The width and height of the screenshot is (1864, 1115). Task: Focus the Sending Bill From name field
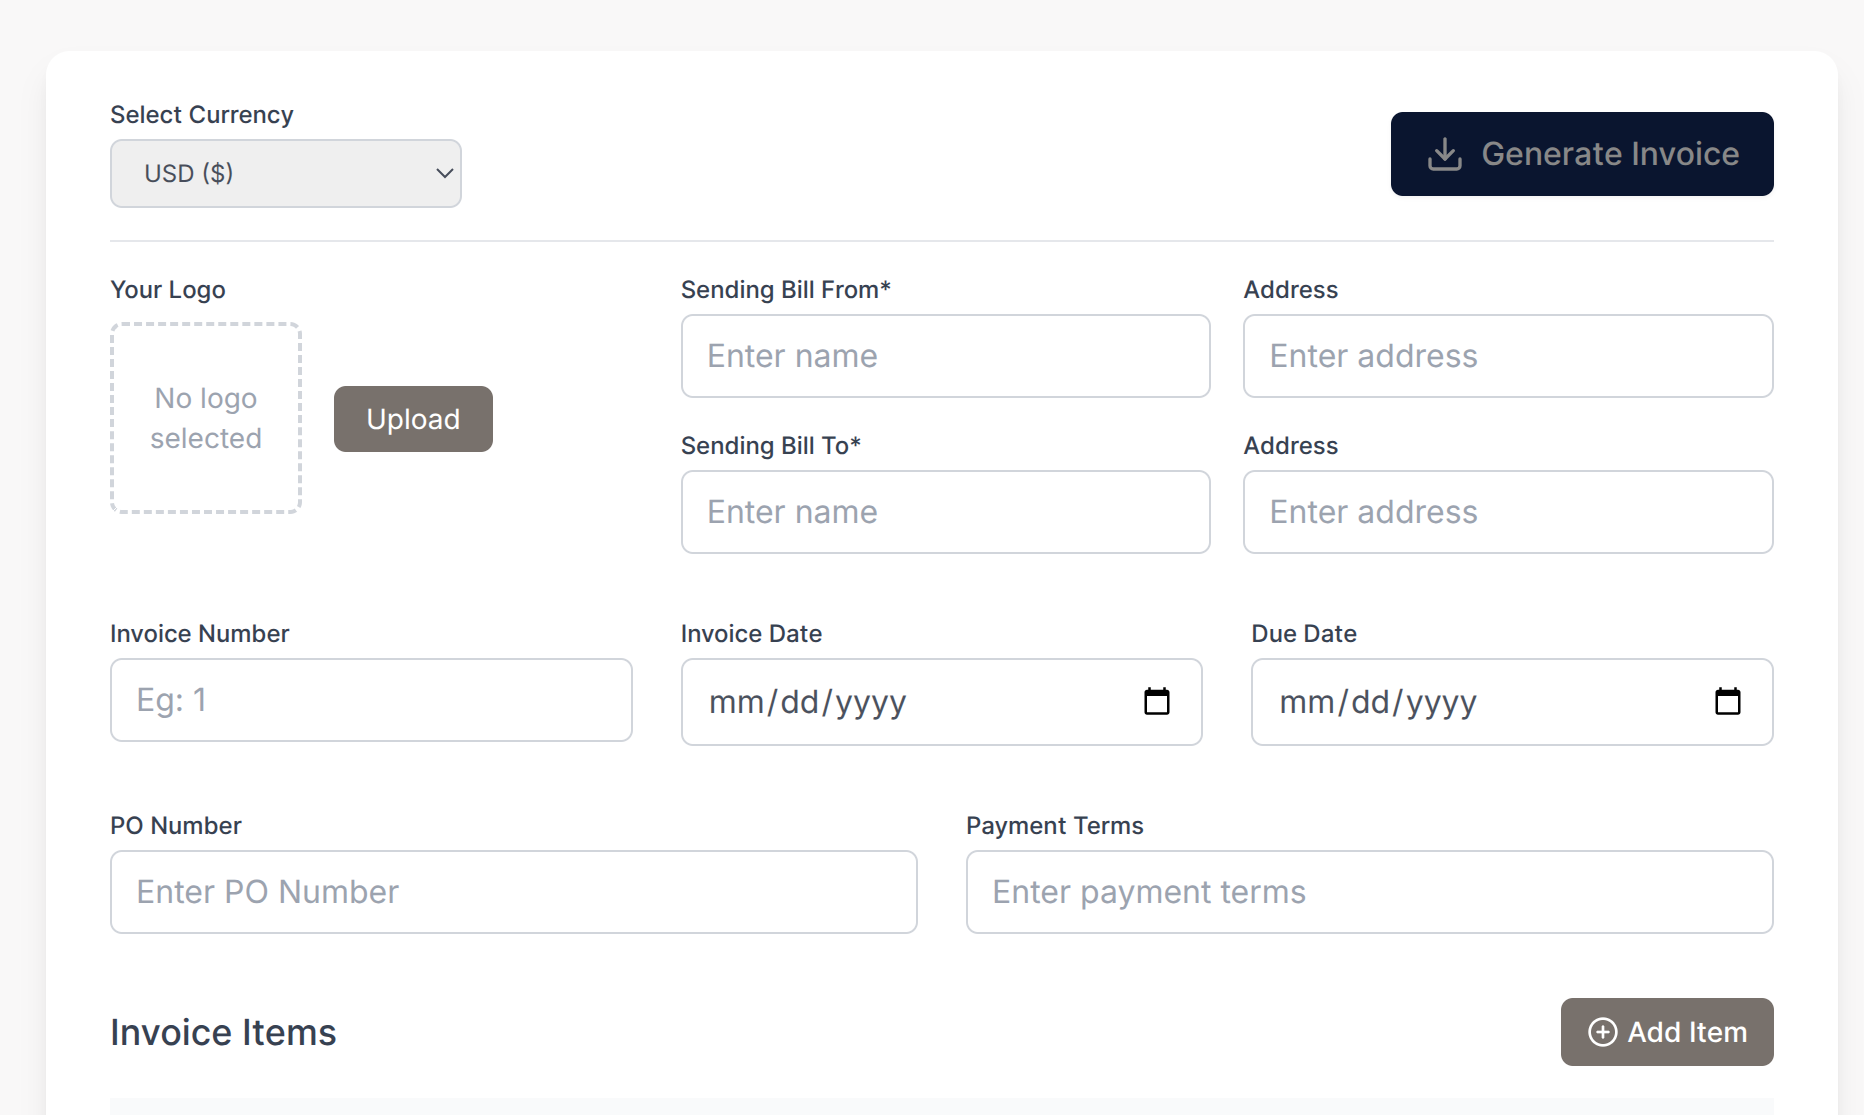(x=944, y=356)
